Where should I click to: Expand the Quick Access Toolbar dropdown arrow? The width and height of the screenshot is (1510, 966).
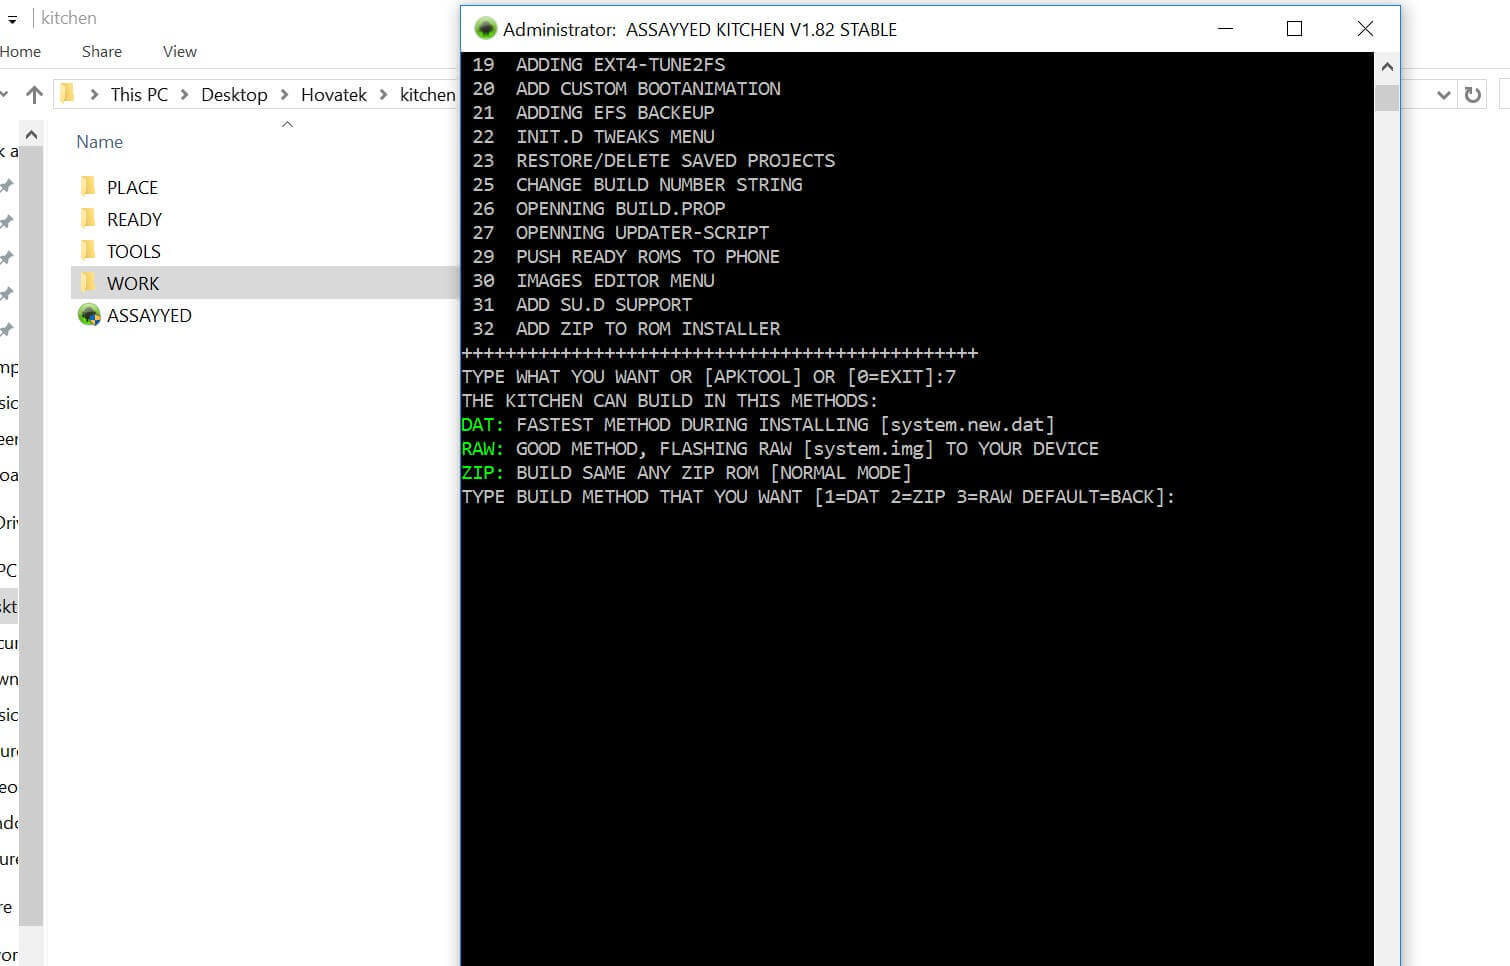pos(11,18)
